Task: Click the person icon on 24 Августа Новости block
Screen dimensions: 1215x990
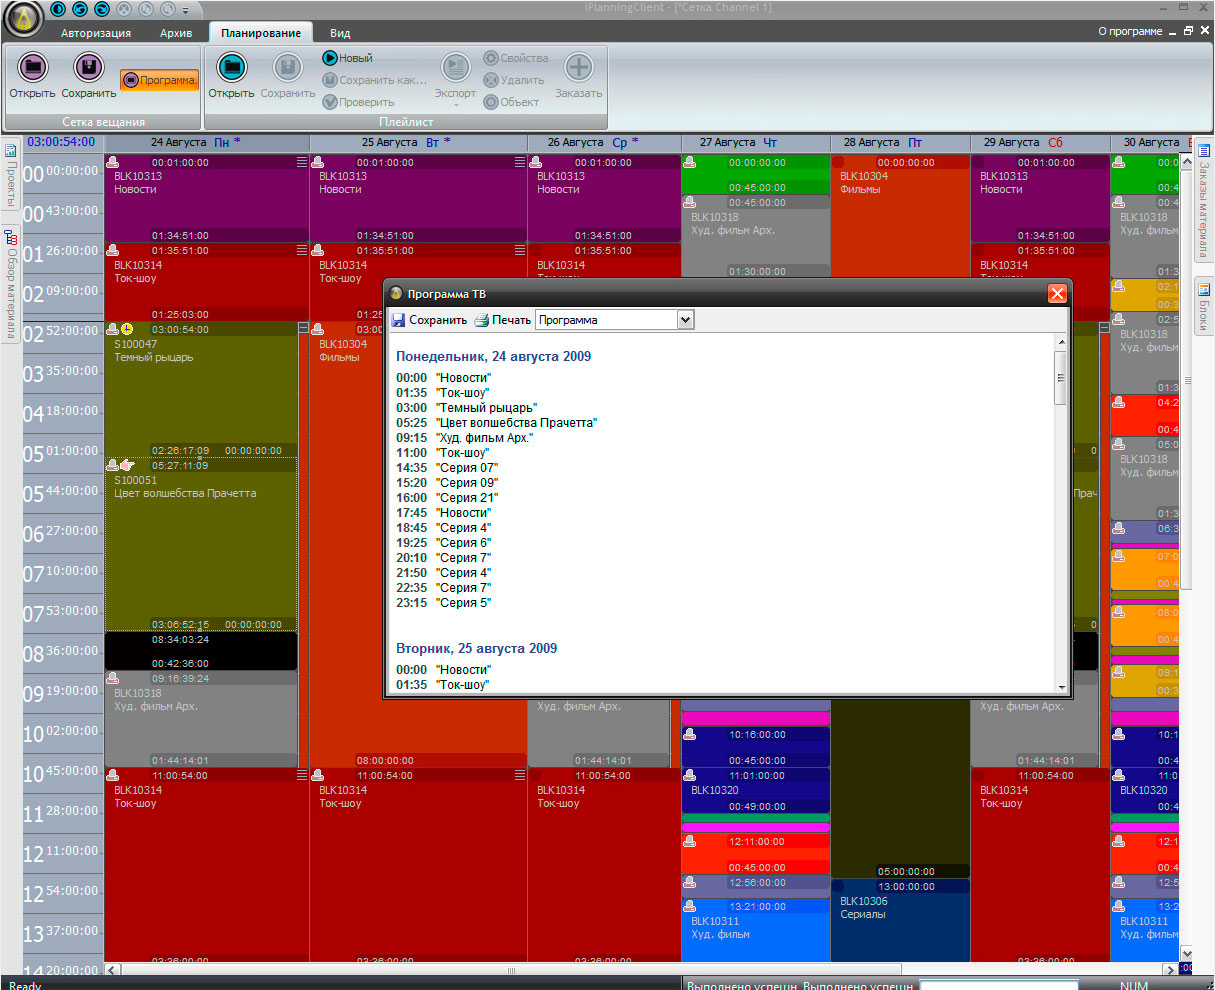Action: point(113,162)
